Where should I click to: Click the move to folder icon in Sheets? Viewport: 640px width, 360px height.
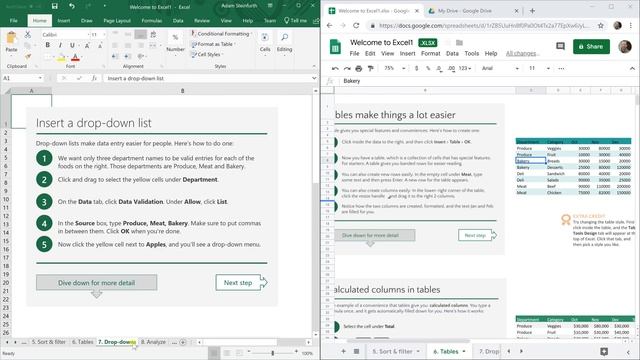pyautogui.click(x=459, y=42)
